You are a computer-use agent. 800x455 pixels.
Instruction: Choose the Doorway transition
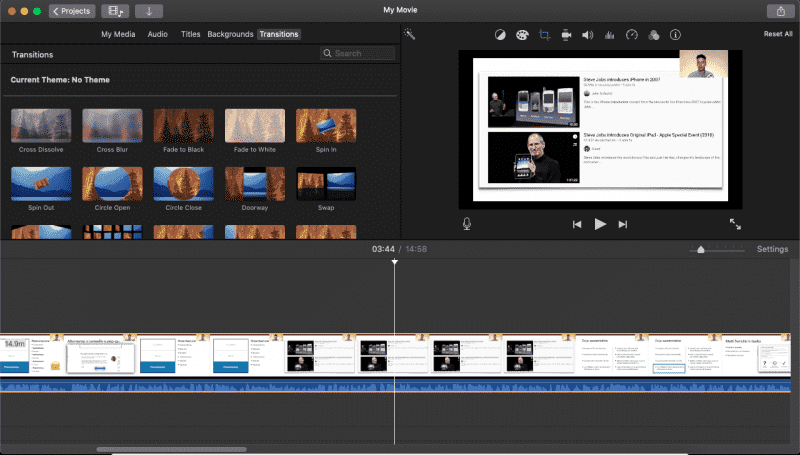pos(255,184)
